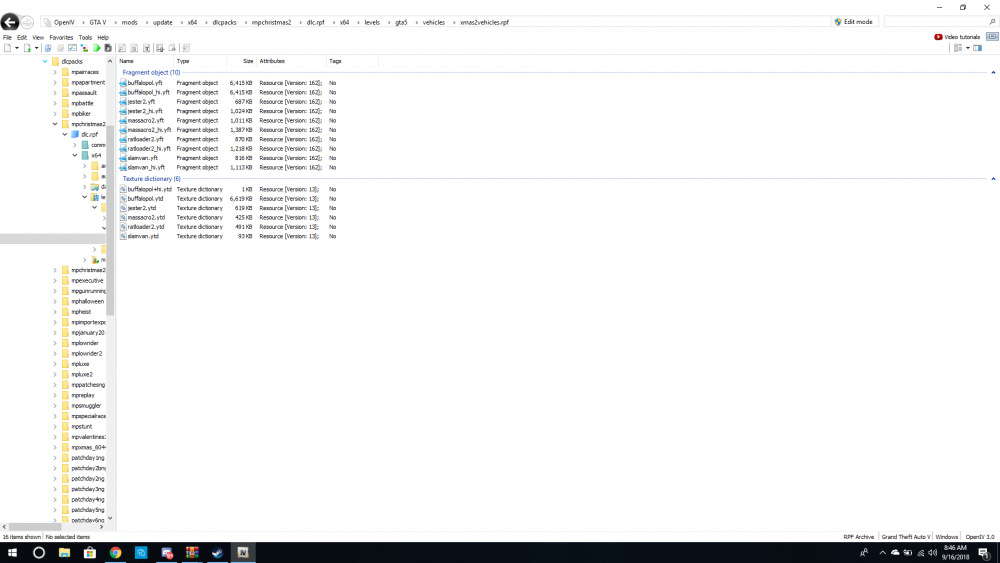Sort by the Name column header
This screenshot has height=563, width=1000.
pyautogui.click(x=145, y=61)
